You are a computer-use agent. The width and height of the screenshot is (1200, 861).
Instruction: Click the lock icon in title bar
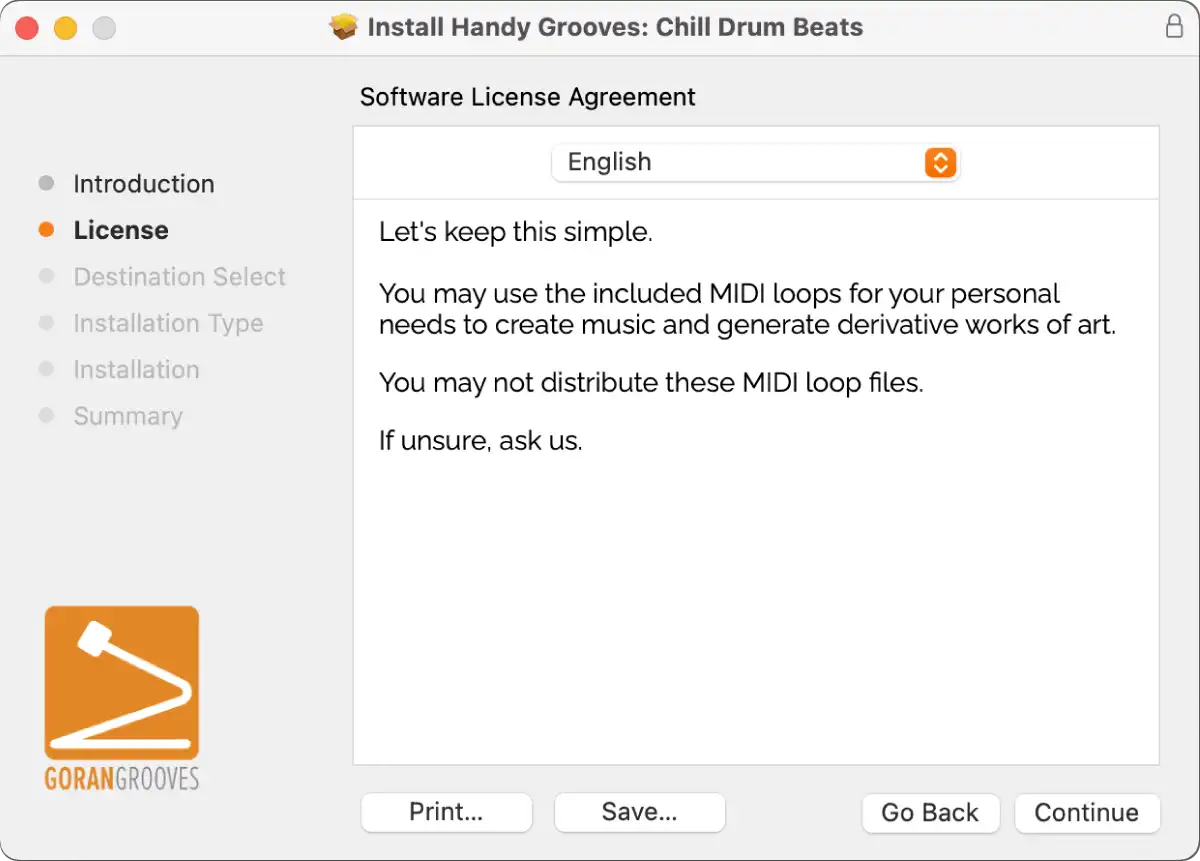point(1175,27)
